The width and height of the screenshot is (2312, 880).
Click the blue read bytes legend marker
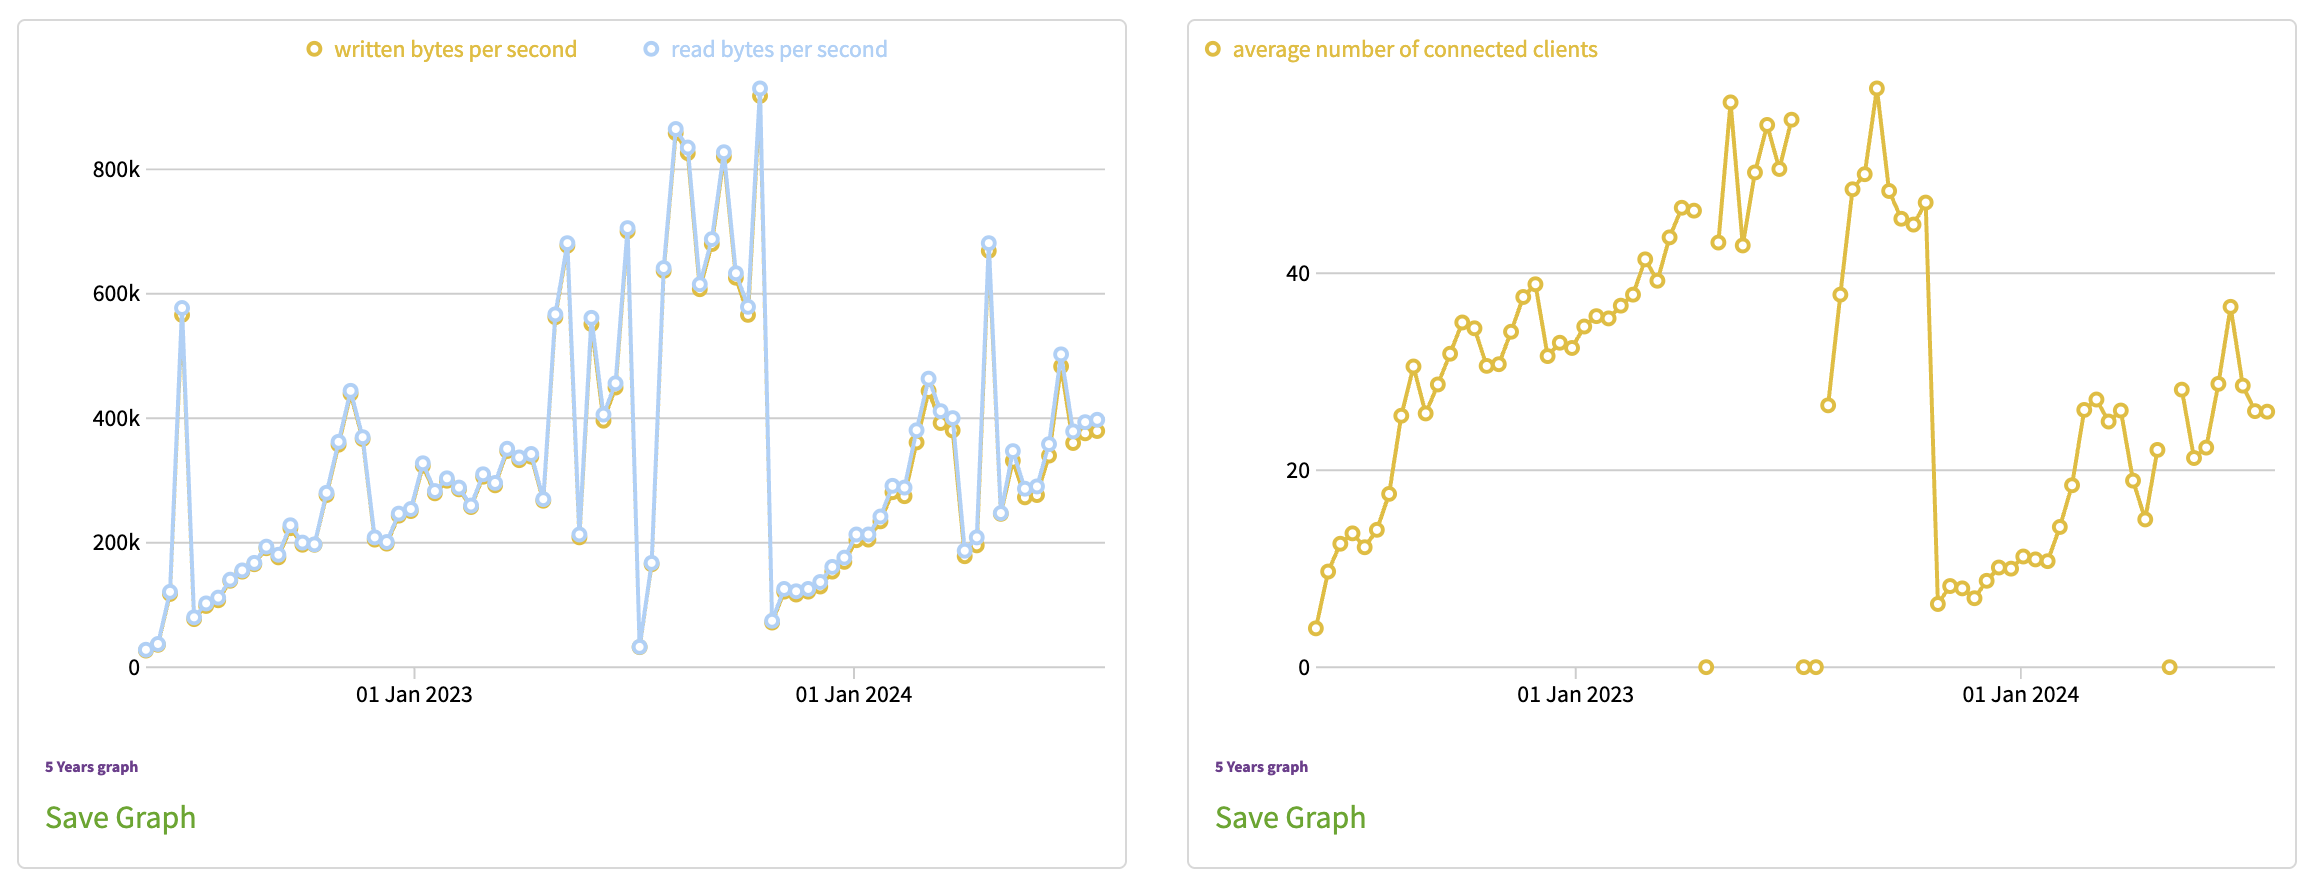pos(651,49)
